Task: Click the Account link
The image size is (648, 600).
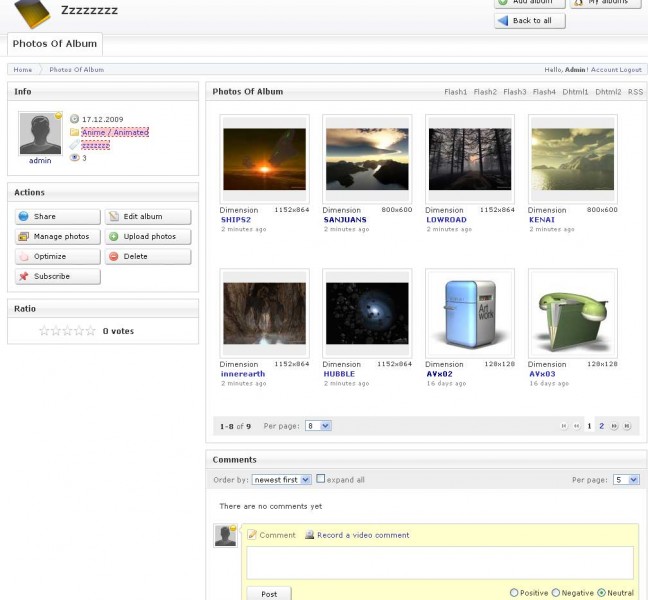Action: [x=604, y=69]
